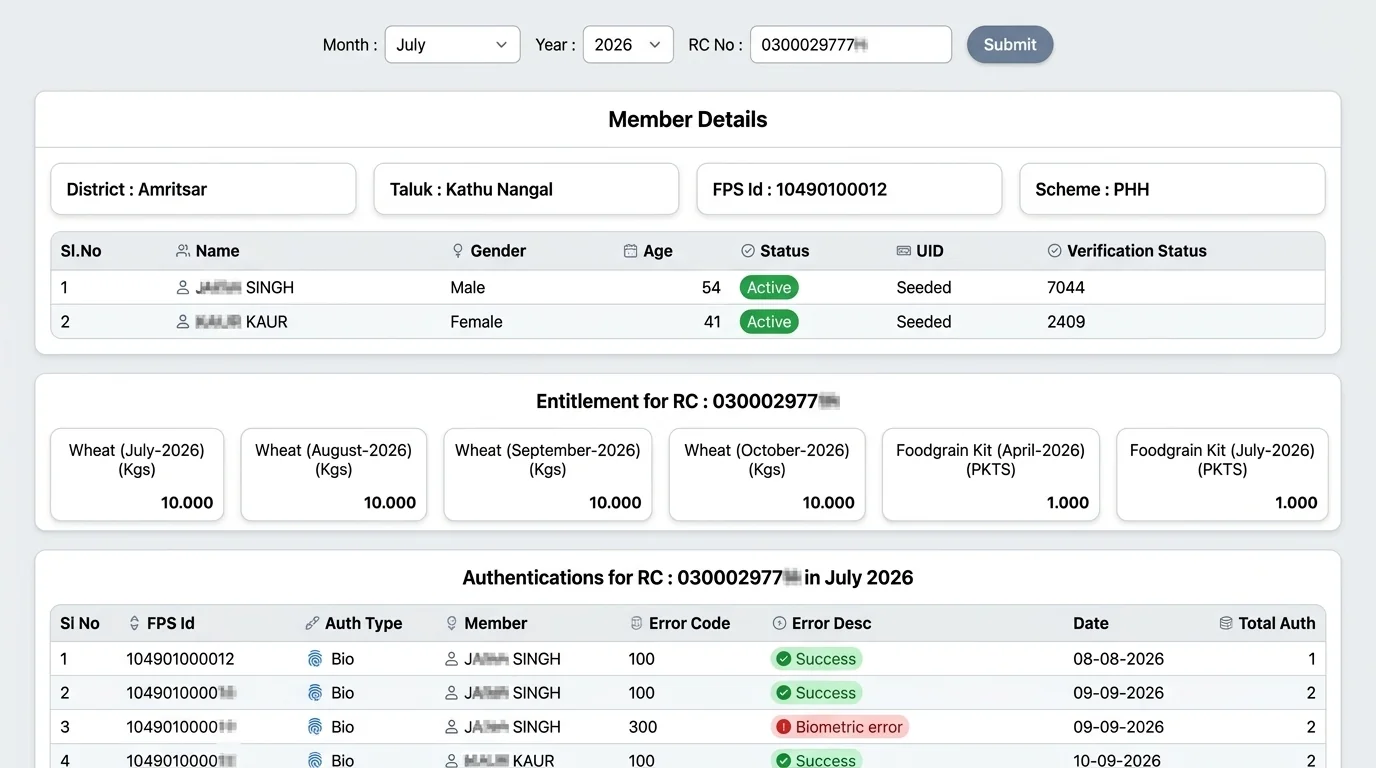Focus the RC No input field

pos(851,44)
